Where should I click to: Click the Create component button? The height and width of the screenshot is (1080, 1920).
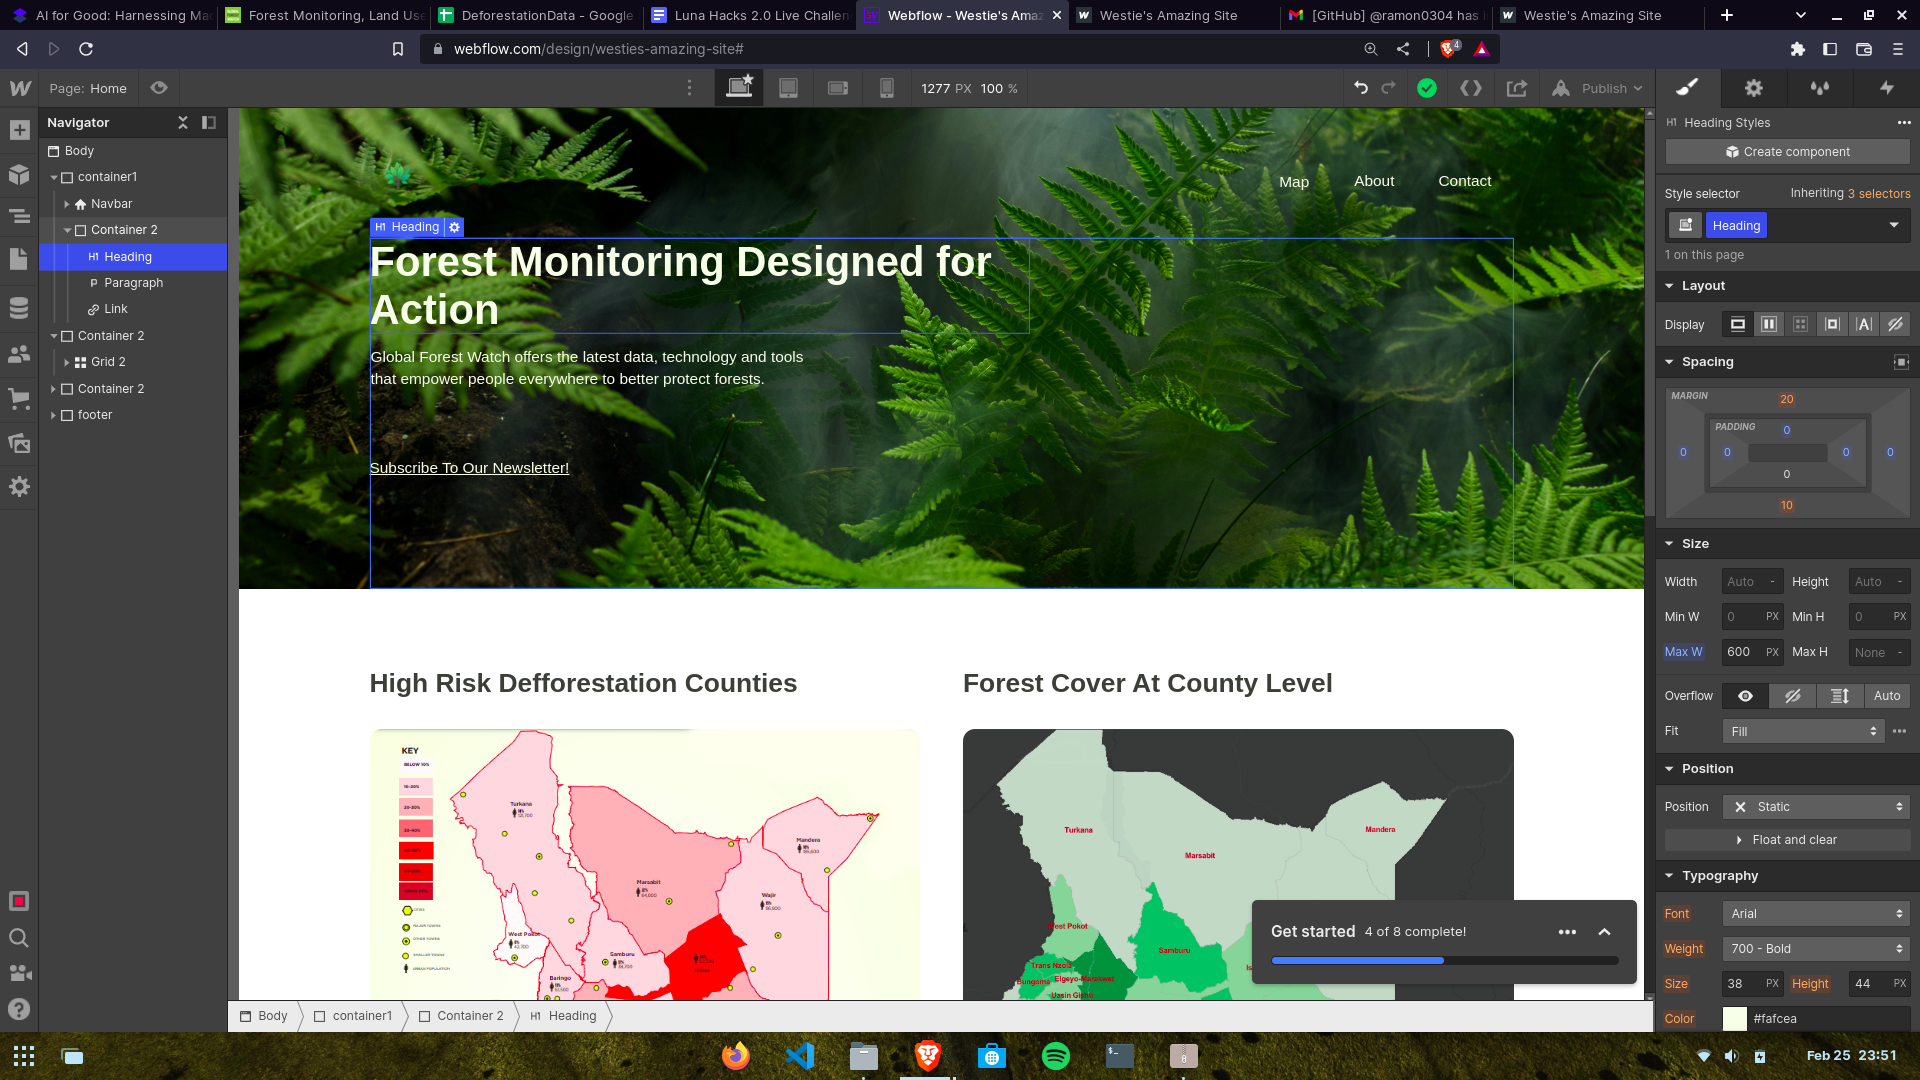[1787, 152]
